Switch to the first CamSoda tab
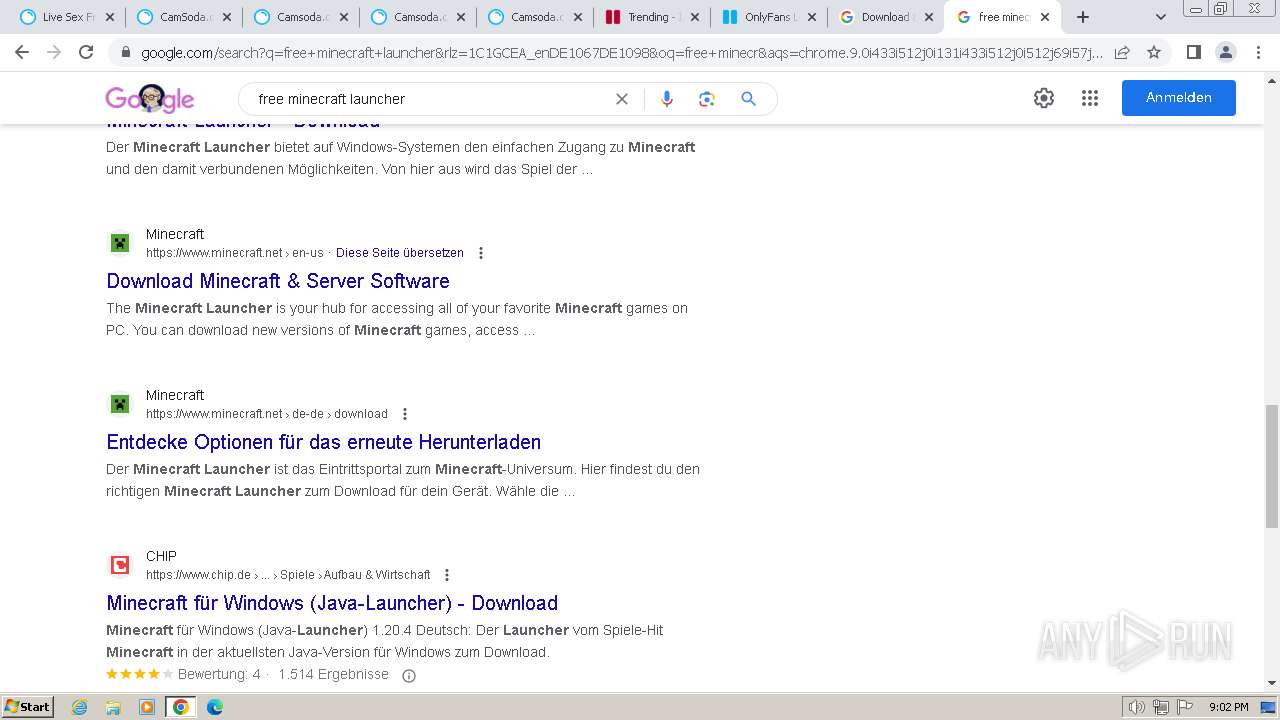The width and height of the screenshot is (1280, 720). pyautogui.click(x=182, y=17)
